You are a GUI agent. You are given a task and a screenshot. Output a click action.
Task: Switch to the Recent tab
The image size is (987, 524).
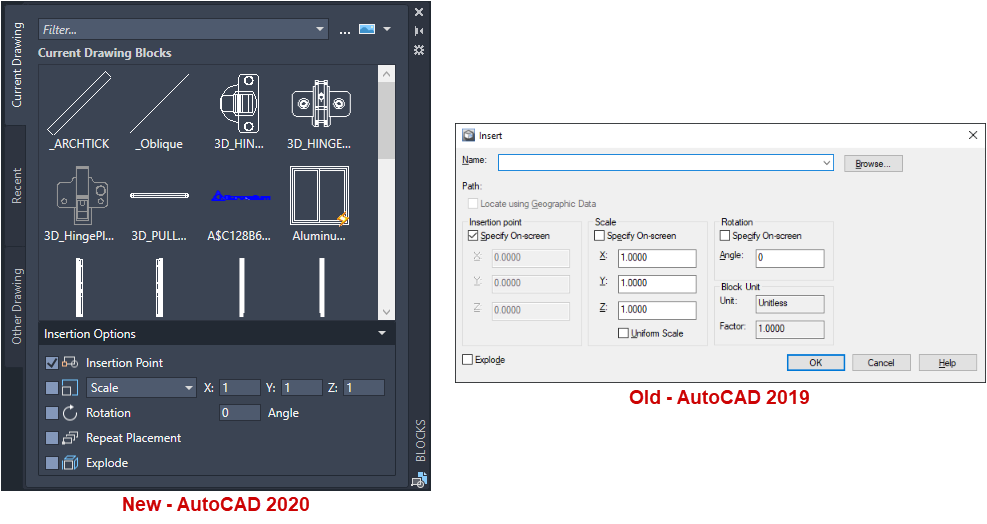(x=16, y=185)
